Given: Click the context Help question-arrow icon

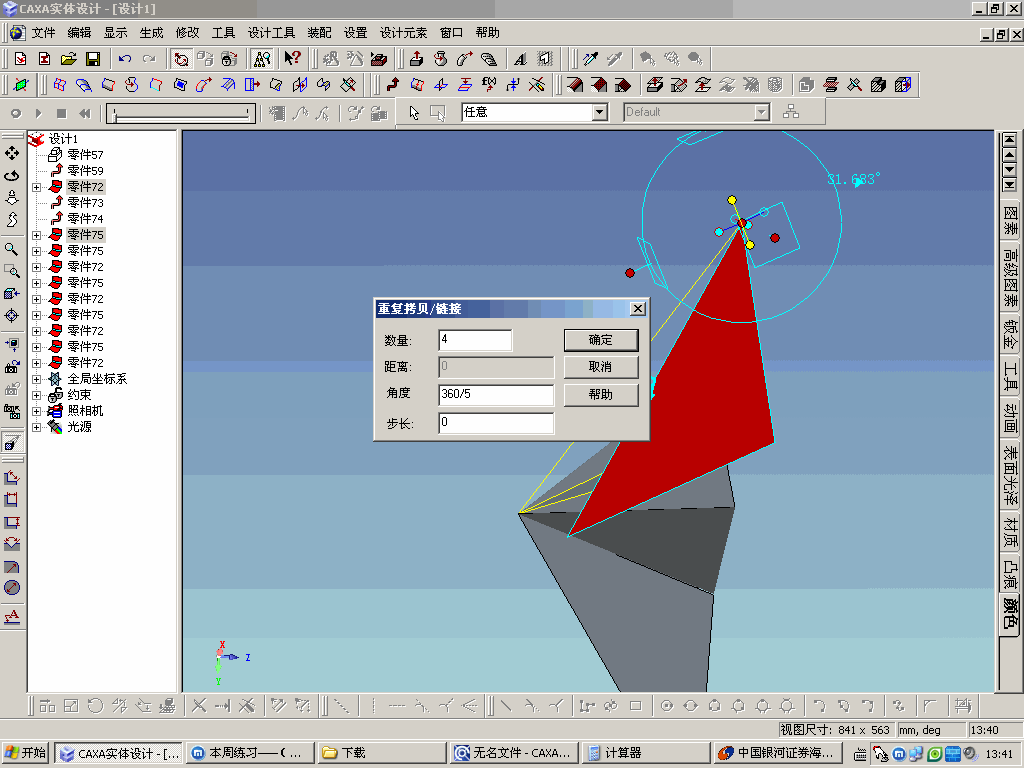Looking at the screenshot, I should [292, 59].
